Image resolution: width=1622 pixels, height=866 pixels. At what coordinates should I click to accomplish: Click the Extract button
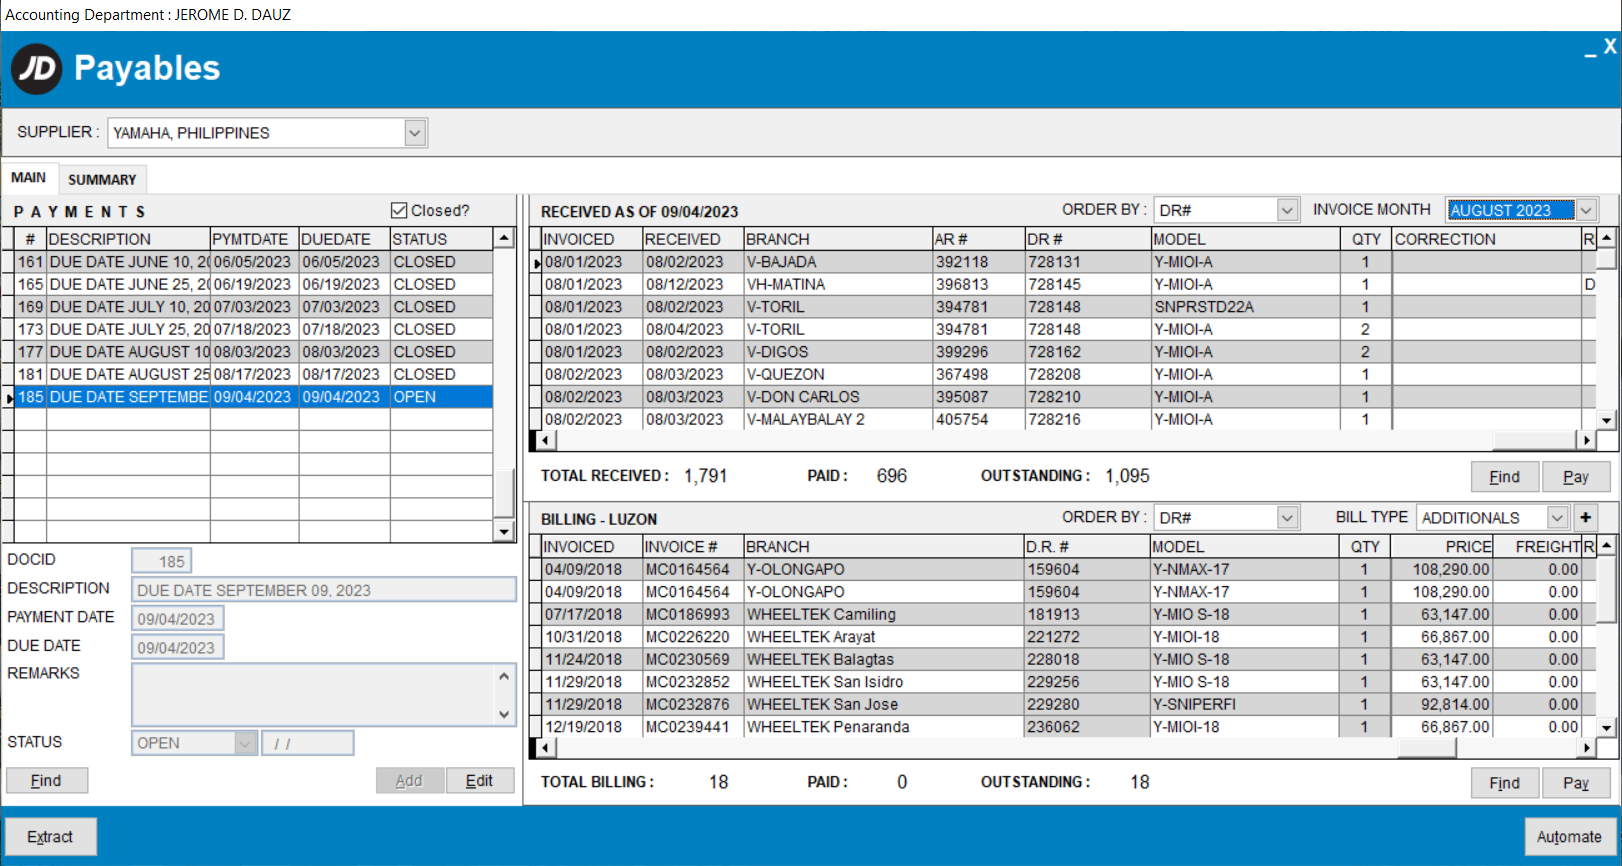tap(51, 837)
